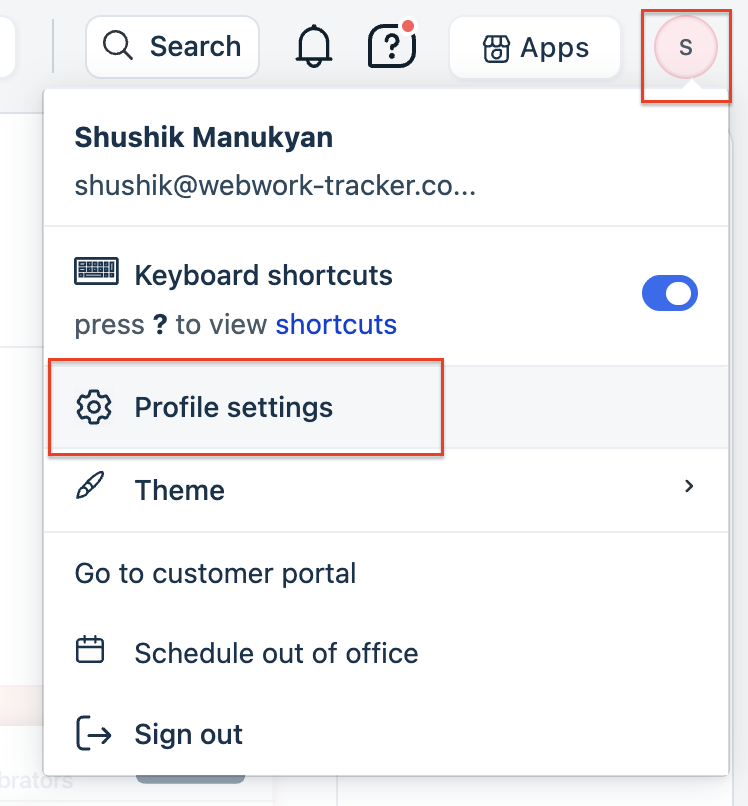Click the sign out arrow icon
The width and height of the screenshot is (748, 806).
tap(94, 734)
